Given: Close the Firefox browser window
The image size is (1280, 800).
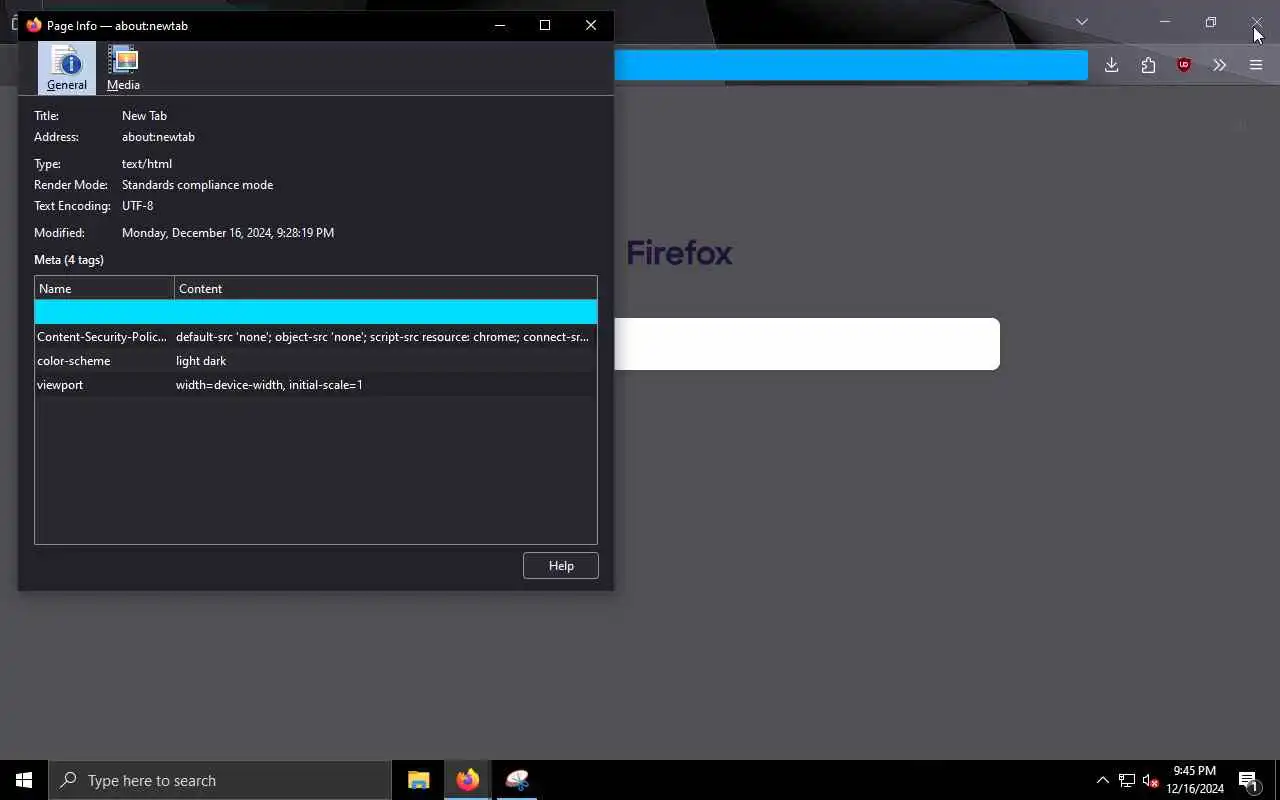Looking at the screenshot, I should [x=1257, y=22].
